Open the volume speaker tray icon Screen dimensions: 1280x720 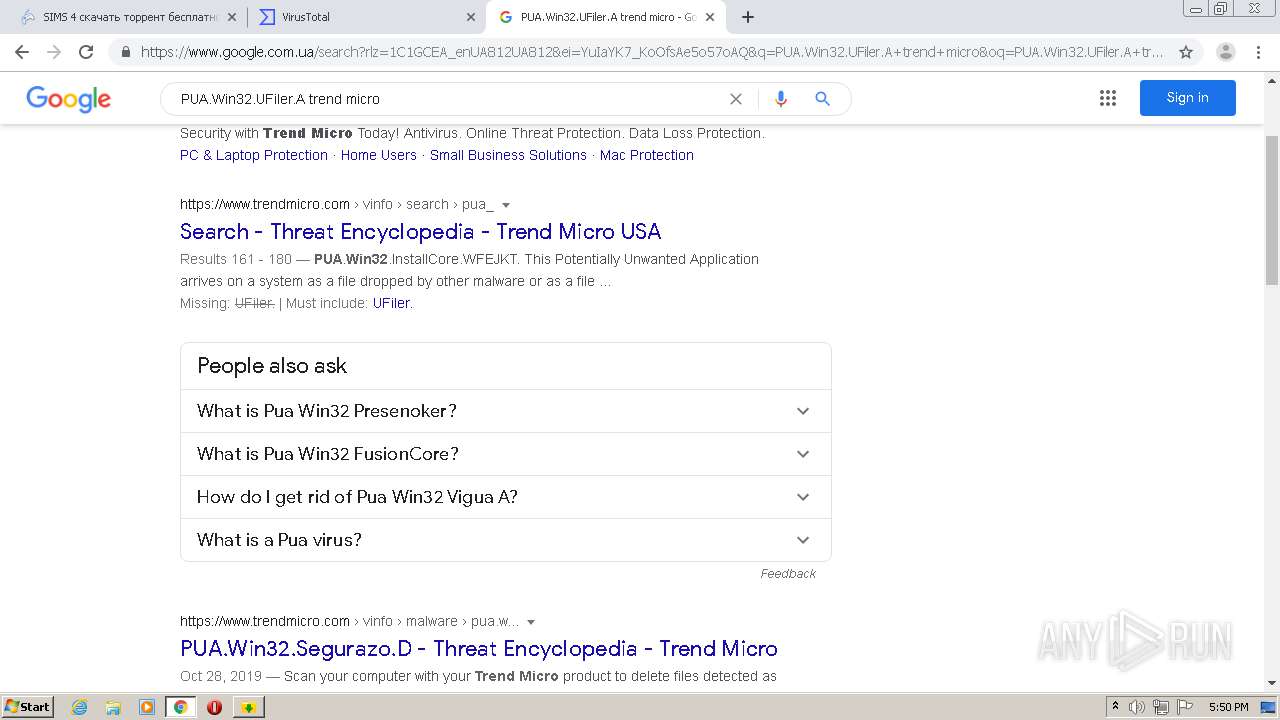[x=1137, y=707]
